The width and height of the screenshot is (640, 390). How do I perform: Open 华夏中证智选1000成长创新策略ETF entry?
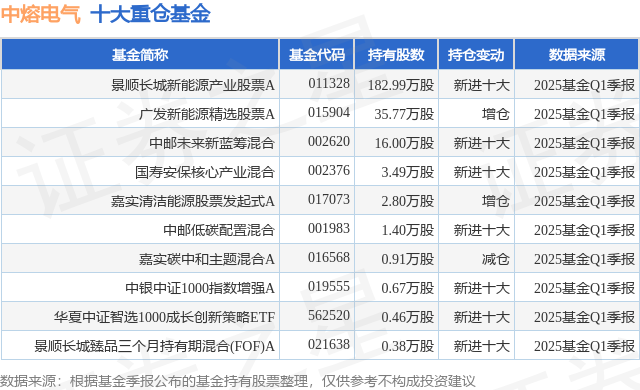[x=164, y=317]
